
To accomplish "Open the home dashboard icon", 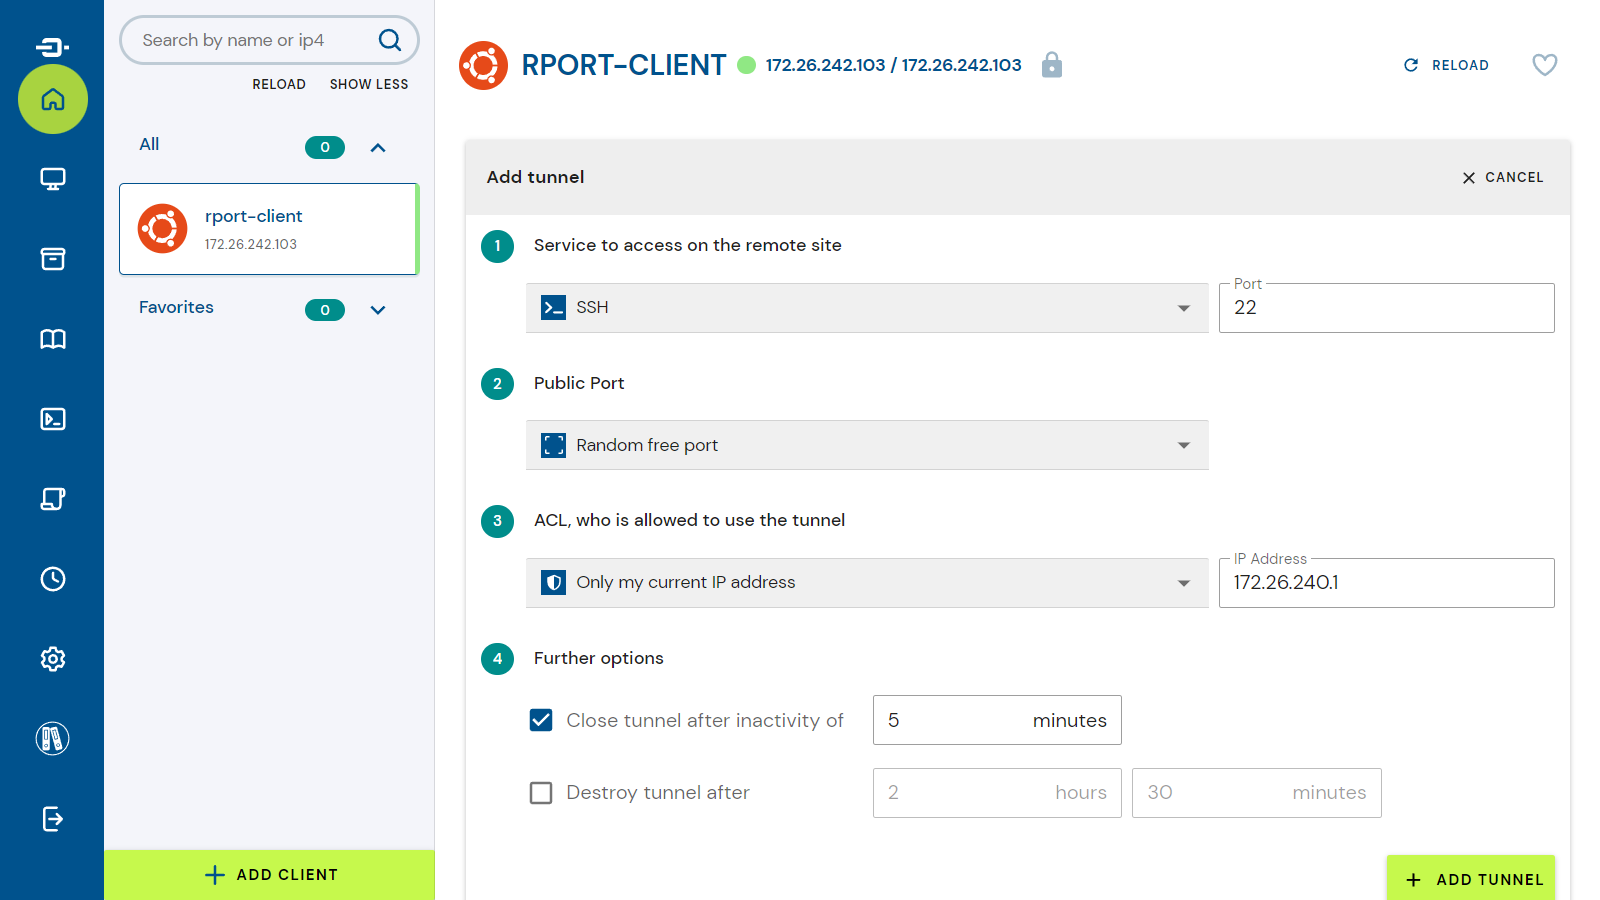I will 53,99.
